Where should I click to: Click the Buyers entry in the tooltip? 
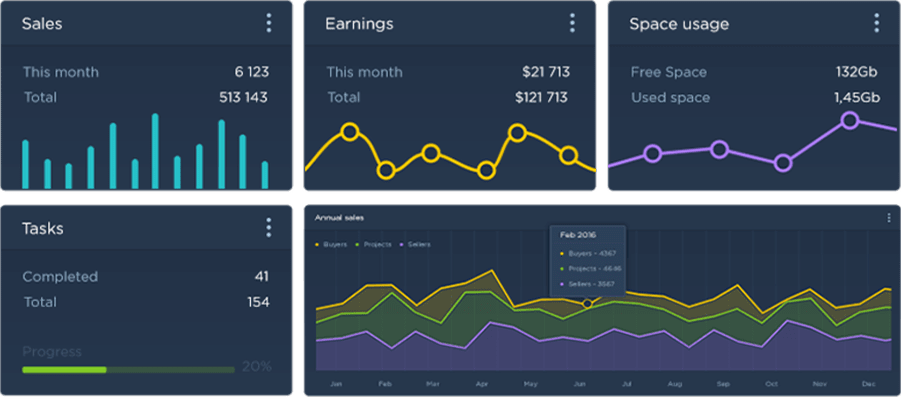[587, 253]
